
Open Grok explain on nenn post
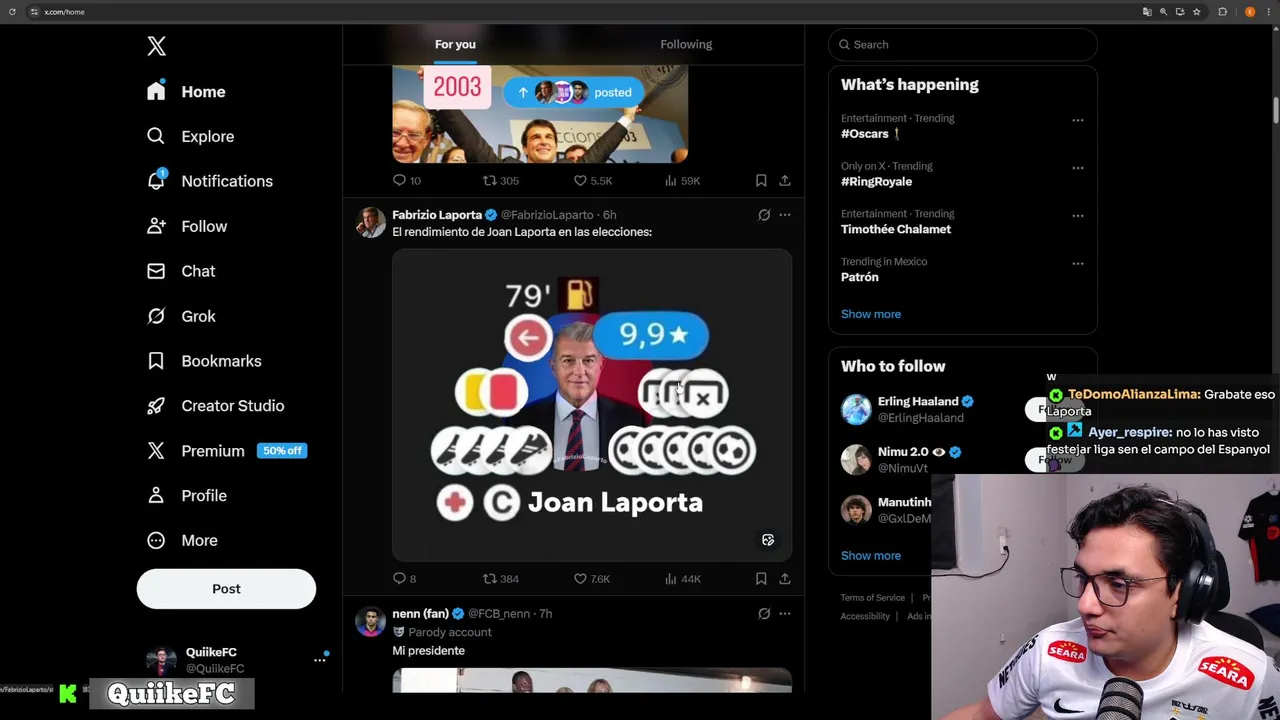764,613
